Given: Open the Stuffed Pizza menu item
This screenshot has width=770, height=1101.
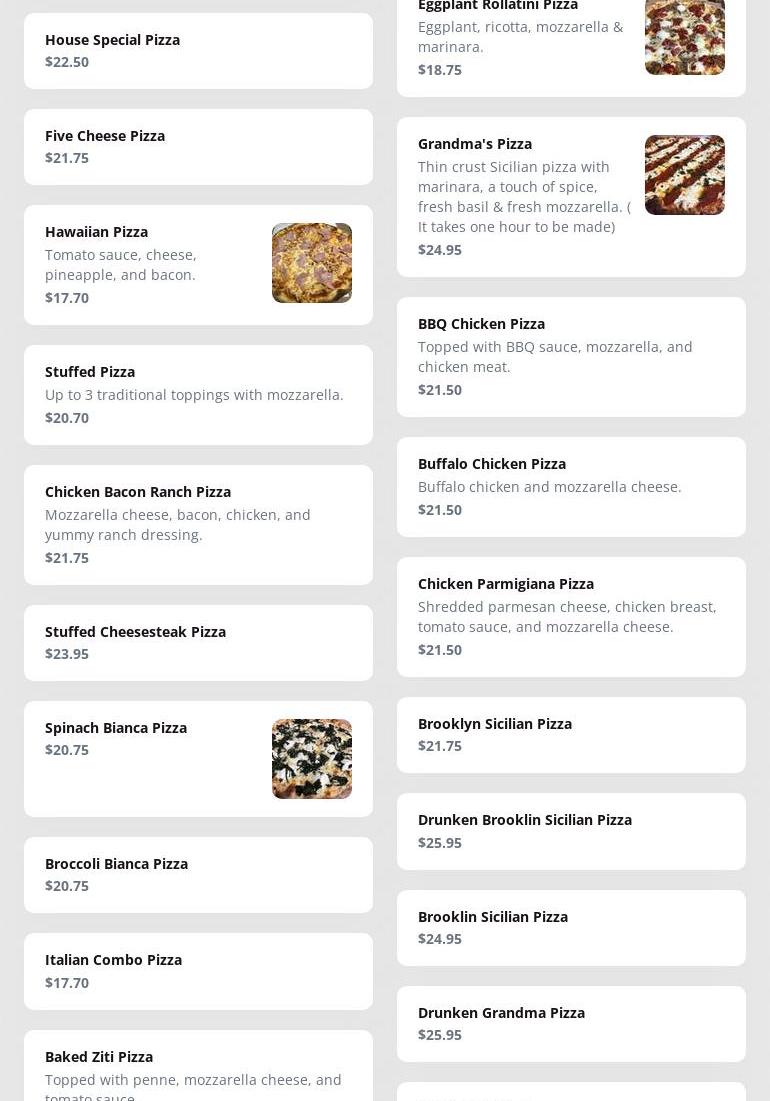Looking at the screenshot, I should click(x=198, y=395).
